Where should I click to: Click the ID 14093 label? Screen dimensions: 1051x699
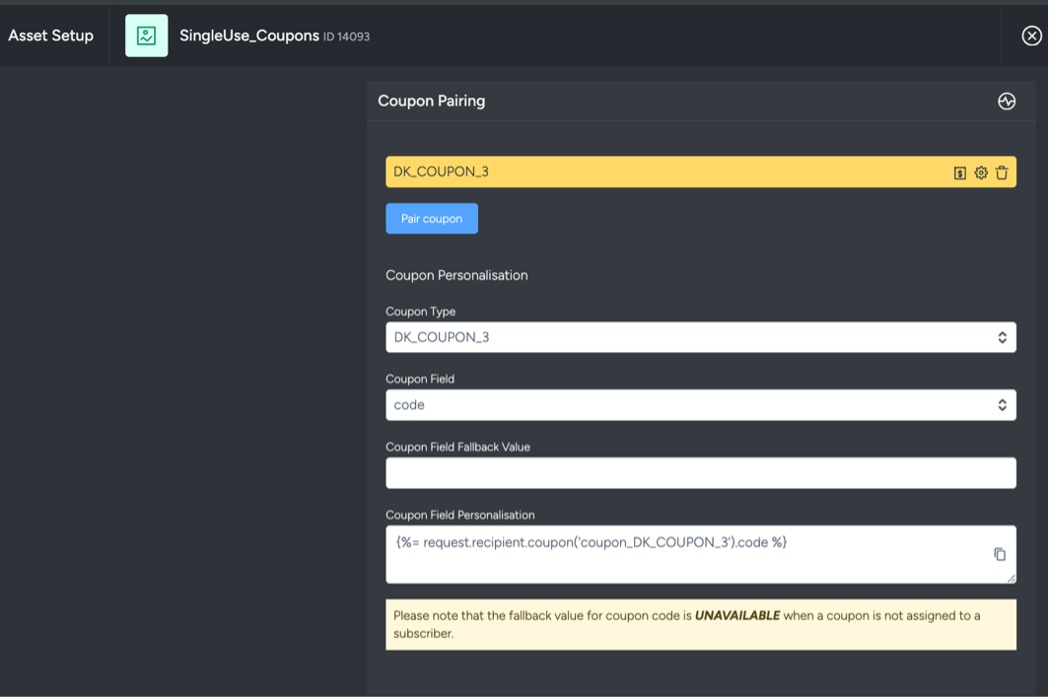pos(345,36)
